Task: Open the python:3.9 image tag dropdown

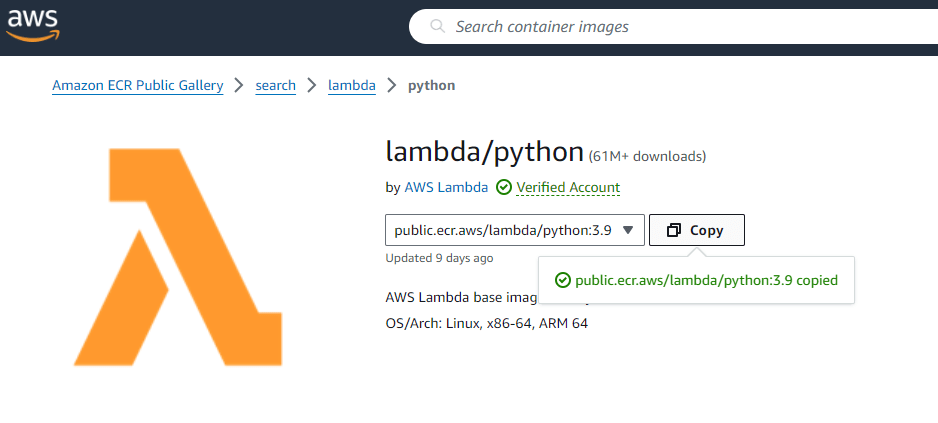Action: pyautogui.click(x=503, y=230)
